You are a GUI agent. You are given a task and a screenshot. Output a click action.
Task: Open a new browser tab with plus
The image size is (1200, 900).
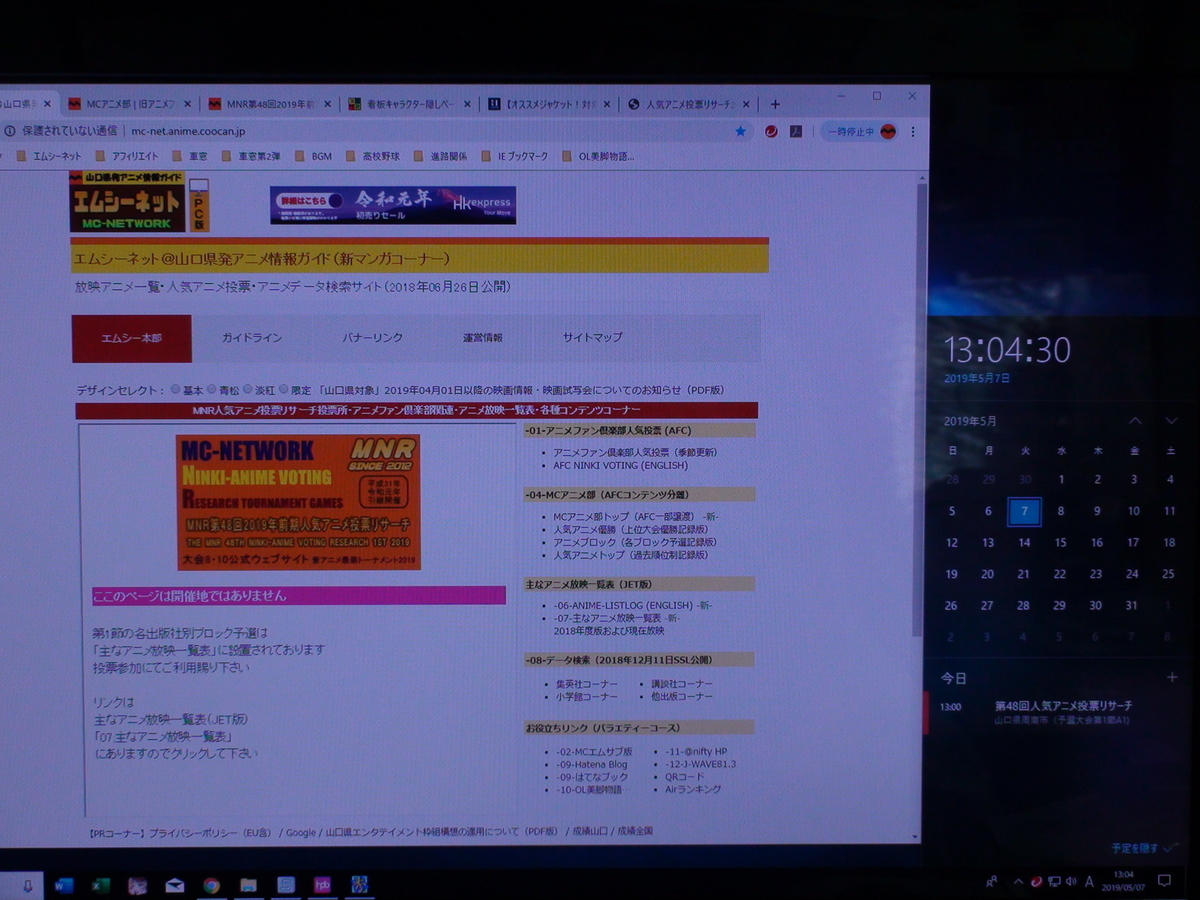tap(774, 104)
